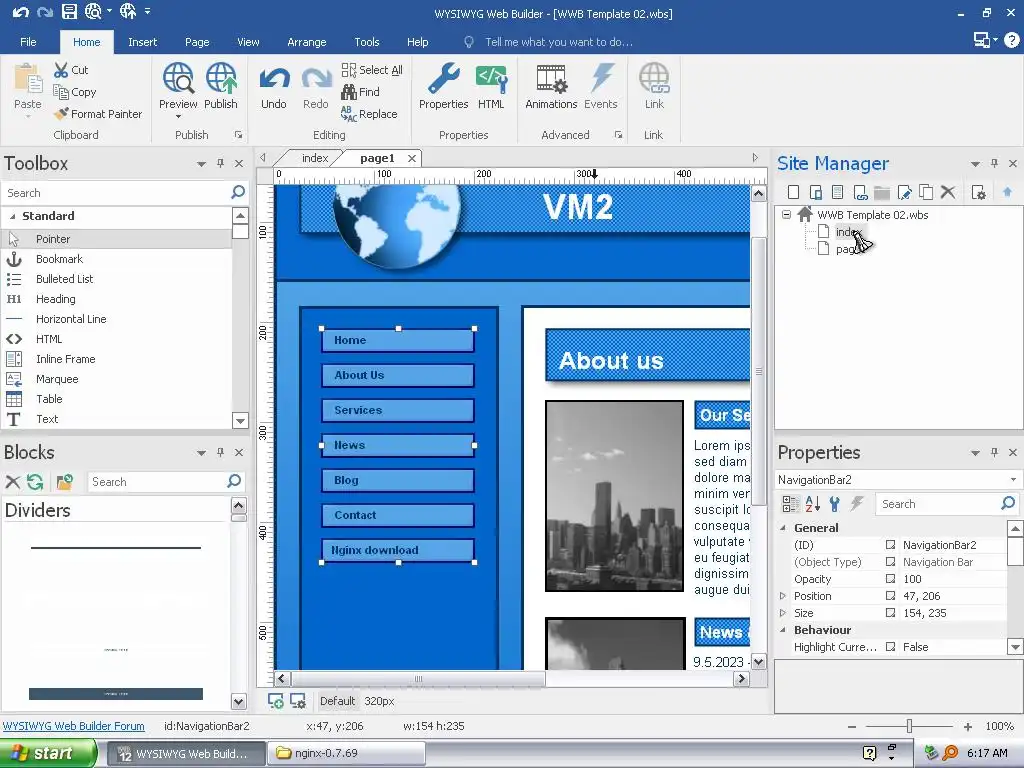Image resolution: width=1024 pixels, height=768 pixels.
Task: Click the Publish globe icon
Action: click(x=221, y=78)
